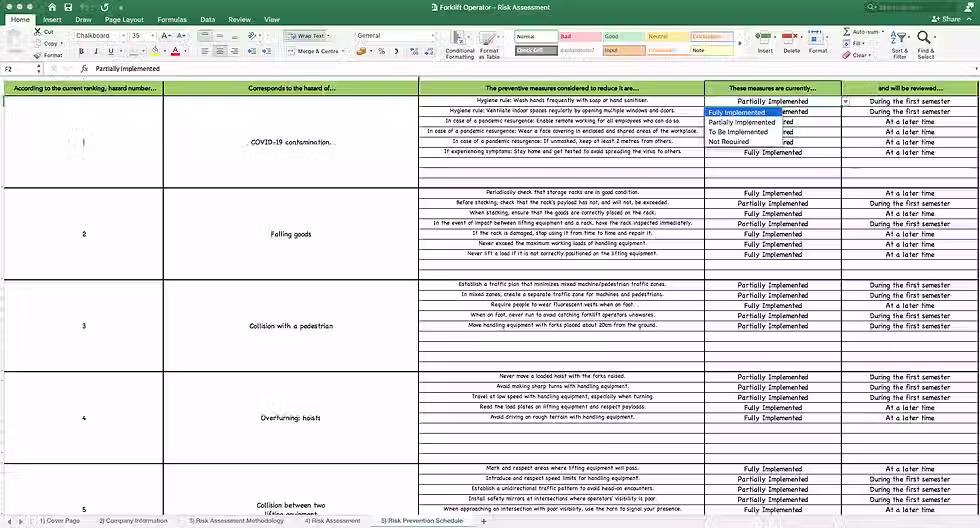
Task: Click the red font colour swatch
Action: tap(175, 51)
